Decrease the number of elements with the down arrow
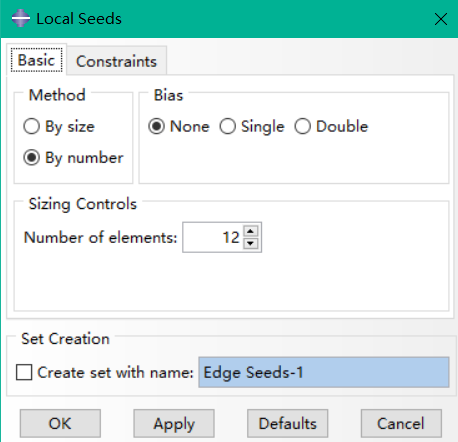 [251, 244]
